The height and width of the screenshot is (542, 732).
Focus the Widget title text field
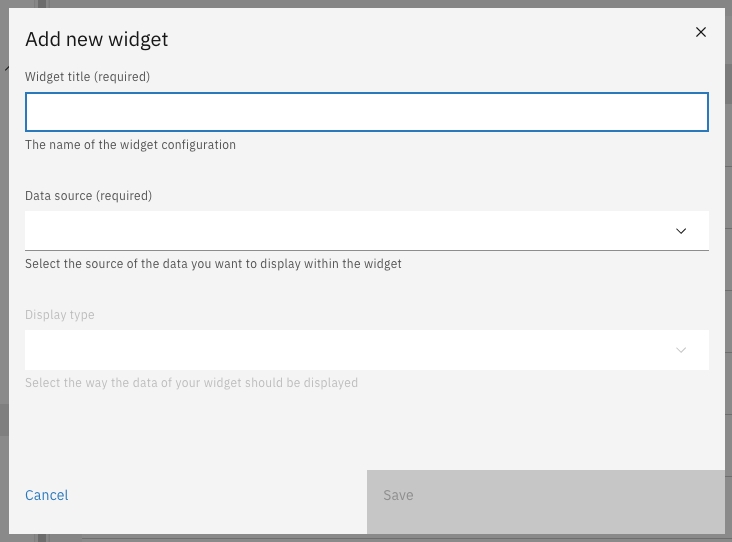[x=366, y=112]
